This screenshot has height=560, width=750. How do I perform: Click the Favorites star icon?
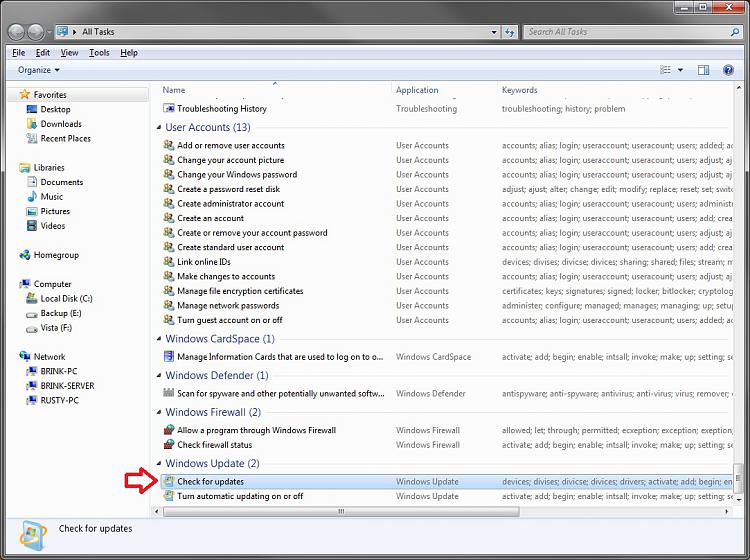click(x=24, y=94)
